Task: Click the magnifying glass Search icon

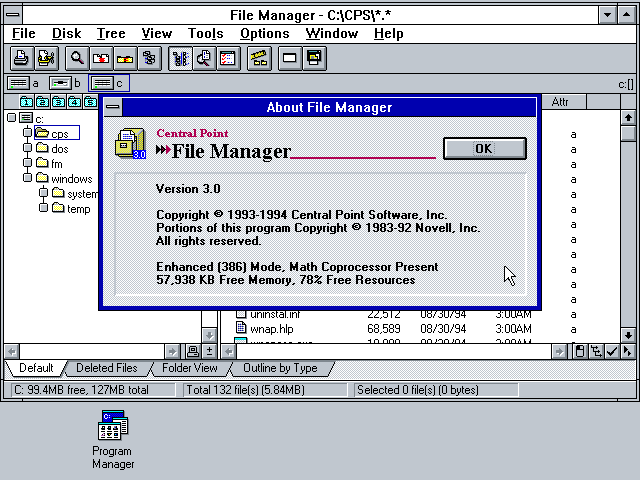Action: (x=77, y=58)
